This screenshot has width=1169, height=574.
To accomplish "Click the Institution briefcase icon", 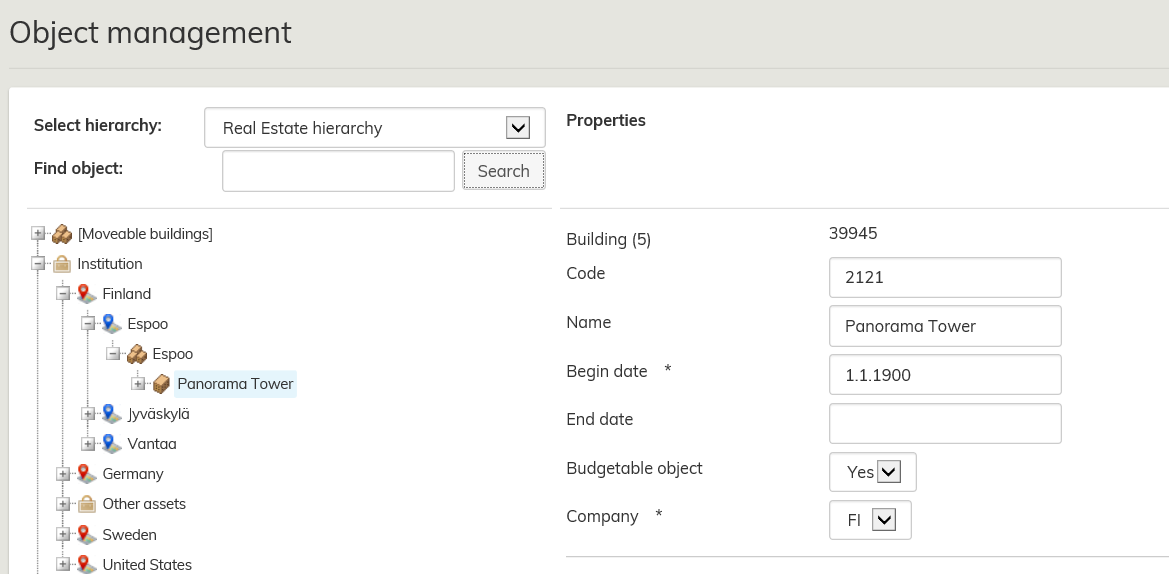I will [x=62, y=264].
